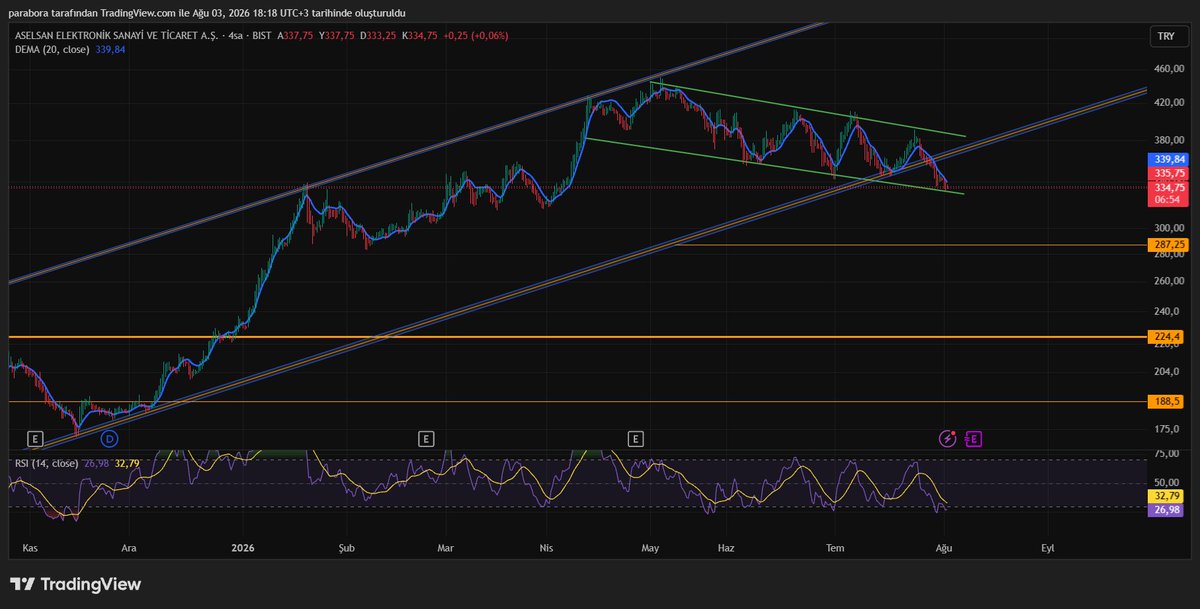The image size is (1200, 609).
Task: Click the RSI value 32,79 in legend
Action: (x=127, y=463)
